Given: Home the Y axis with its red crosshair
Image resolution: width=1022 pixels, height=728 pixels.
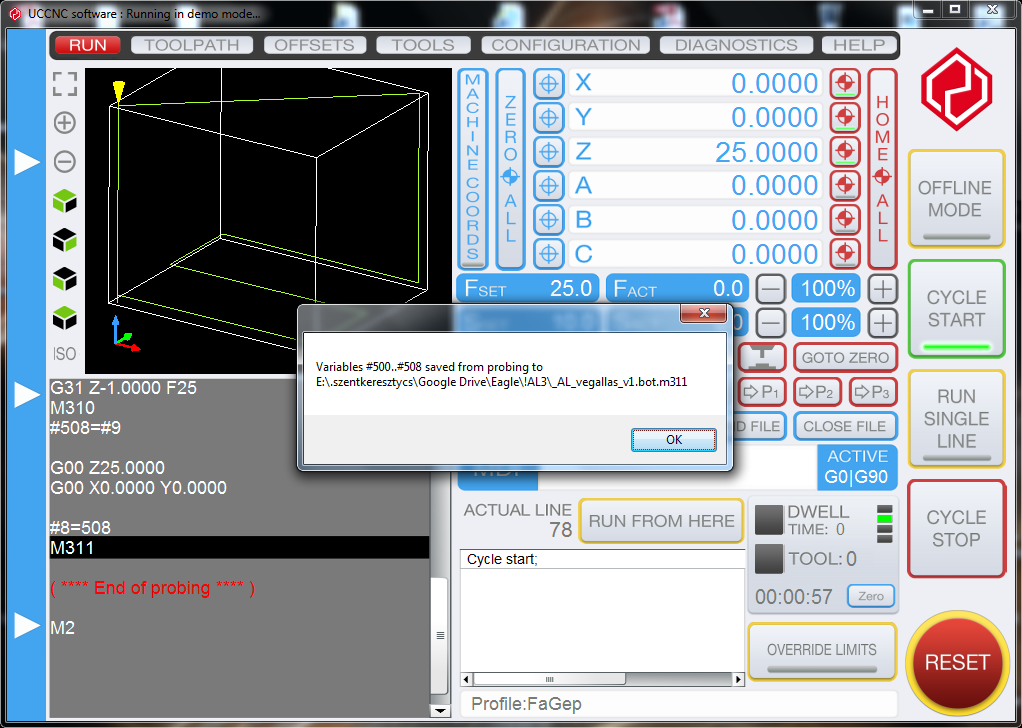Looking at the screenshot, I should tap(845, 117).
